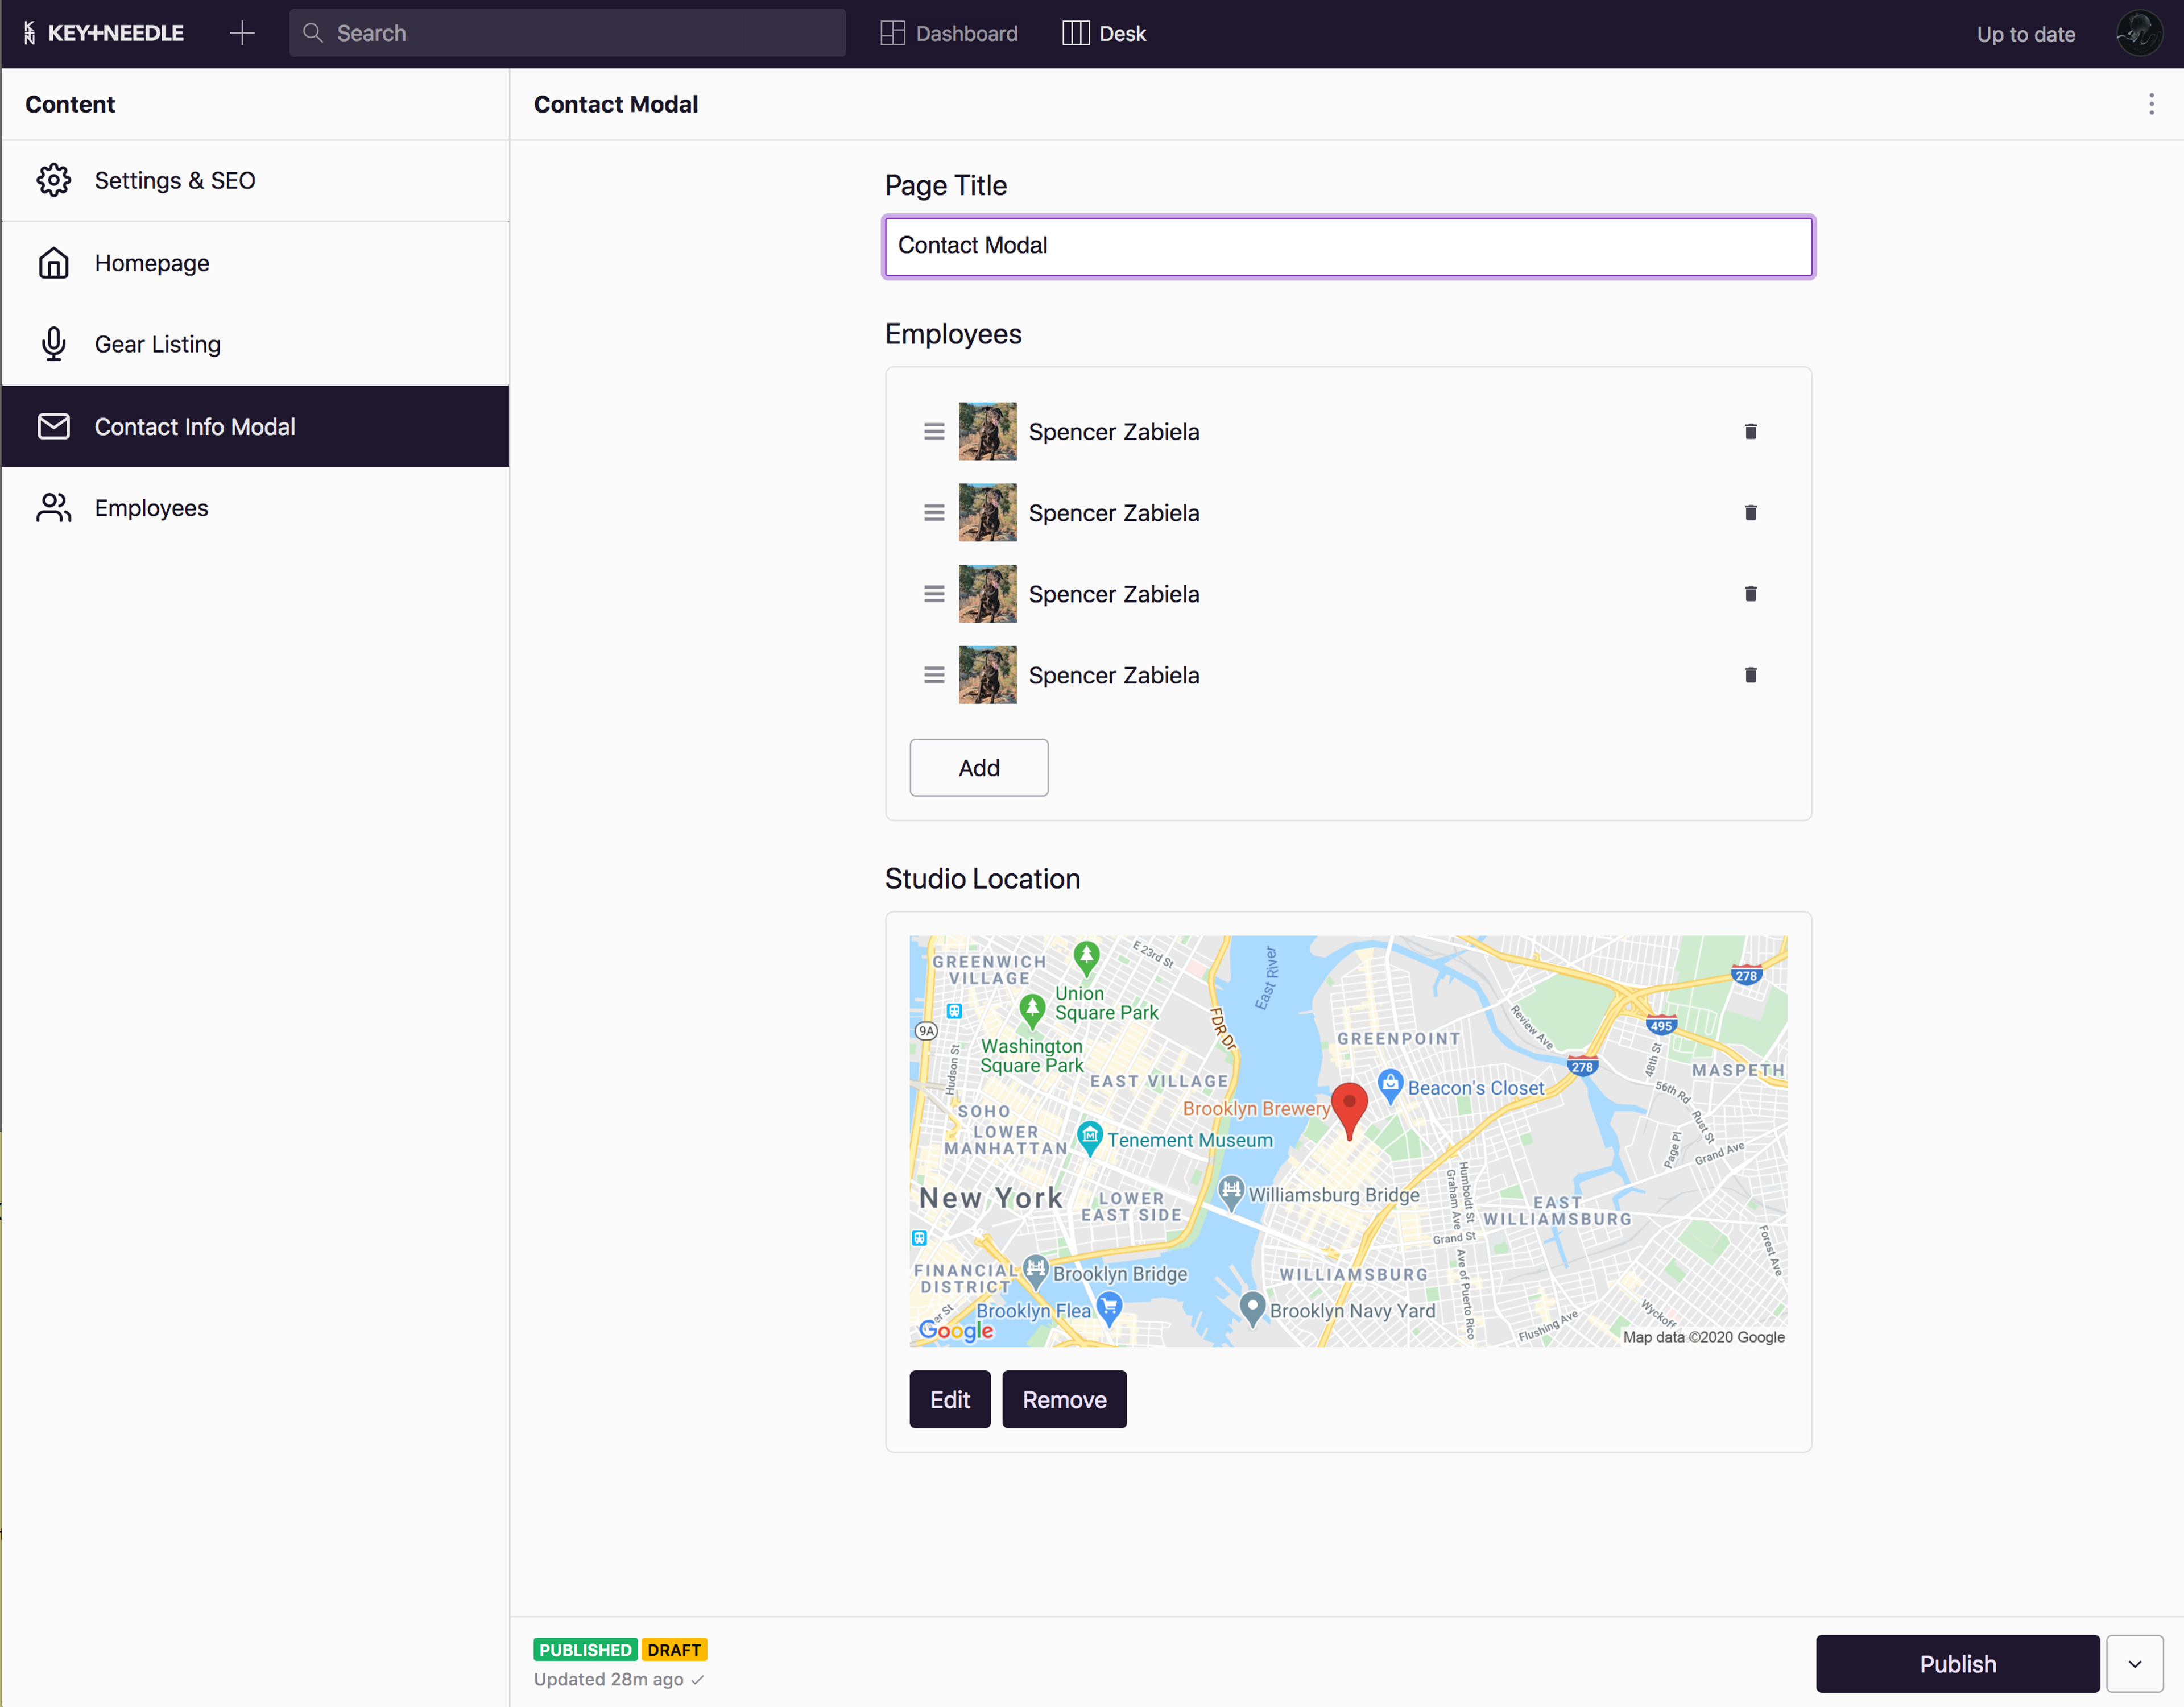2184x1707 pixels.
Task: Open Homepage in sidebar
Action: point(255,263)
